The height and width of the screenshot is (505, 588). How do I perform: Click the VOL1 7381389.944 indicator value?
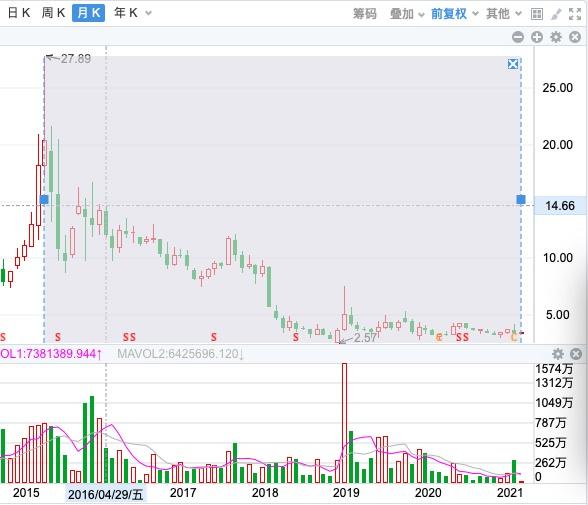click(x=51, y=354)
